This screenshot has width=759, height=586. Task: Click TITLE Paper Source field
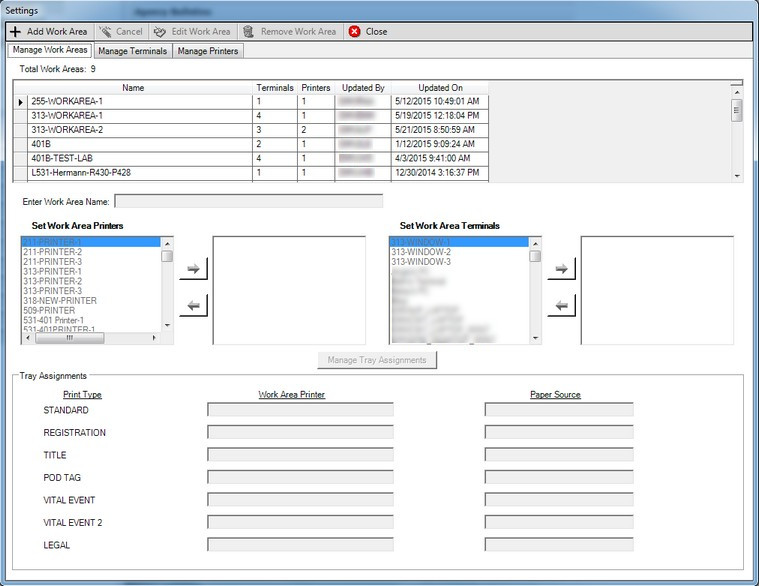pyautogui.click(x=559, y=455)
